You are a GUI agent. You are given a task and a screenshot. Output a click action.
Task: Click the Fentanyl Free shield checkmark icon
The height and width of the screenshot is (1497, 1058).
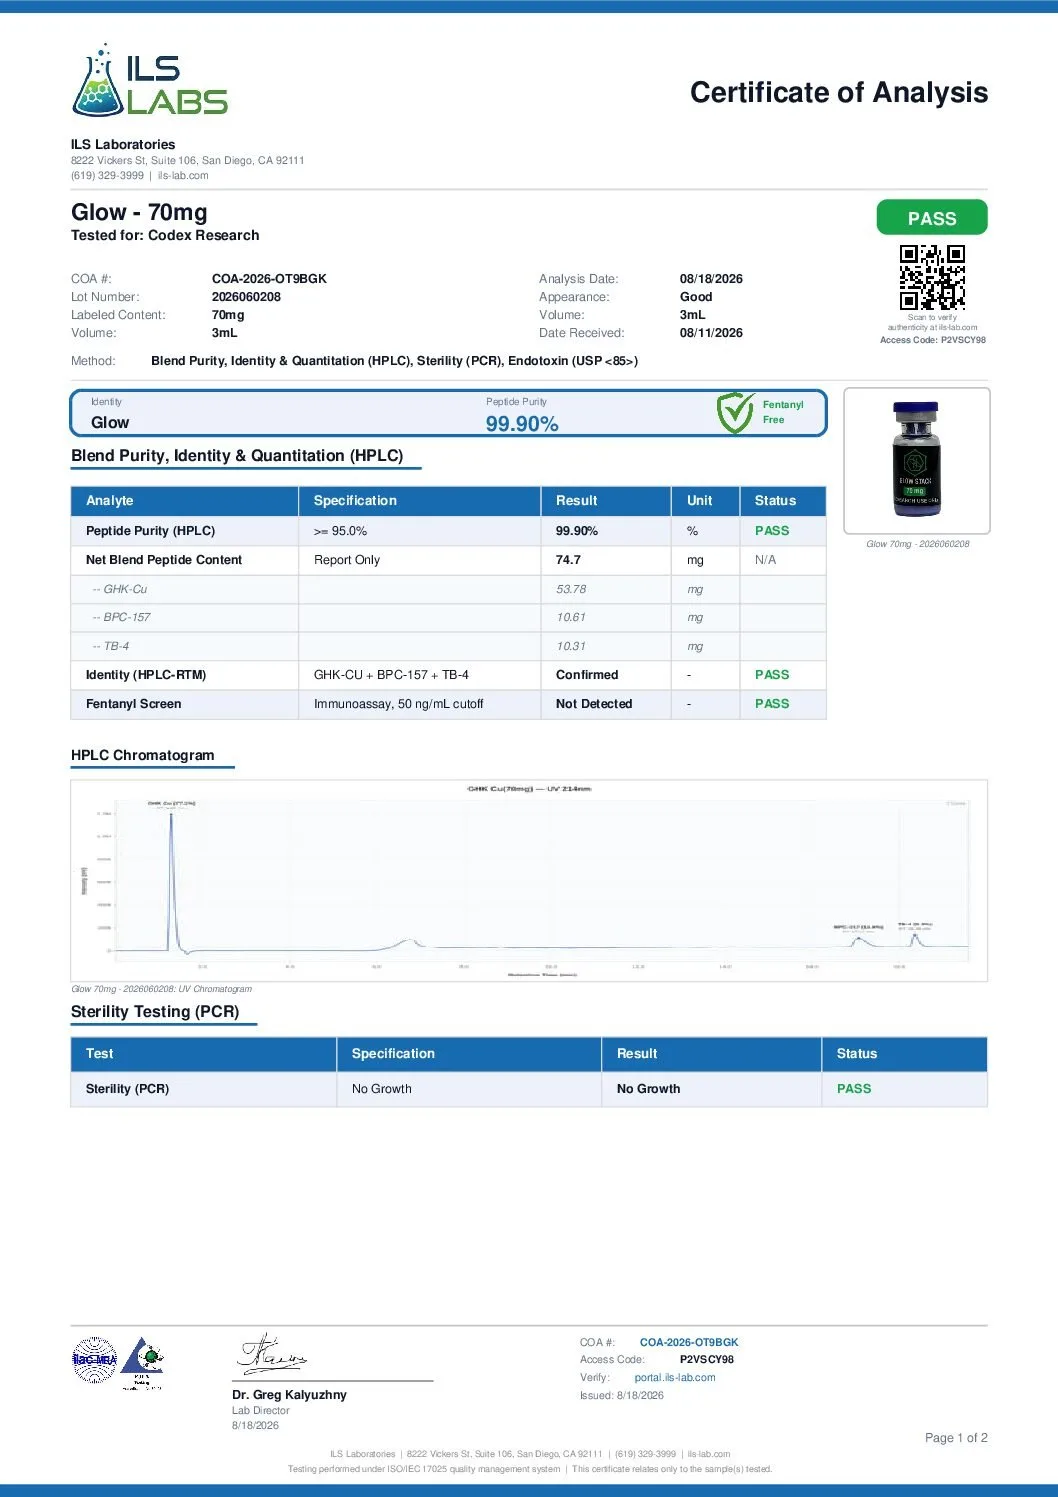click(735, 413)
